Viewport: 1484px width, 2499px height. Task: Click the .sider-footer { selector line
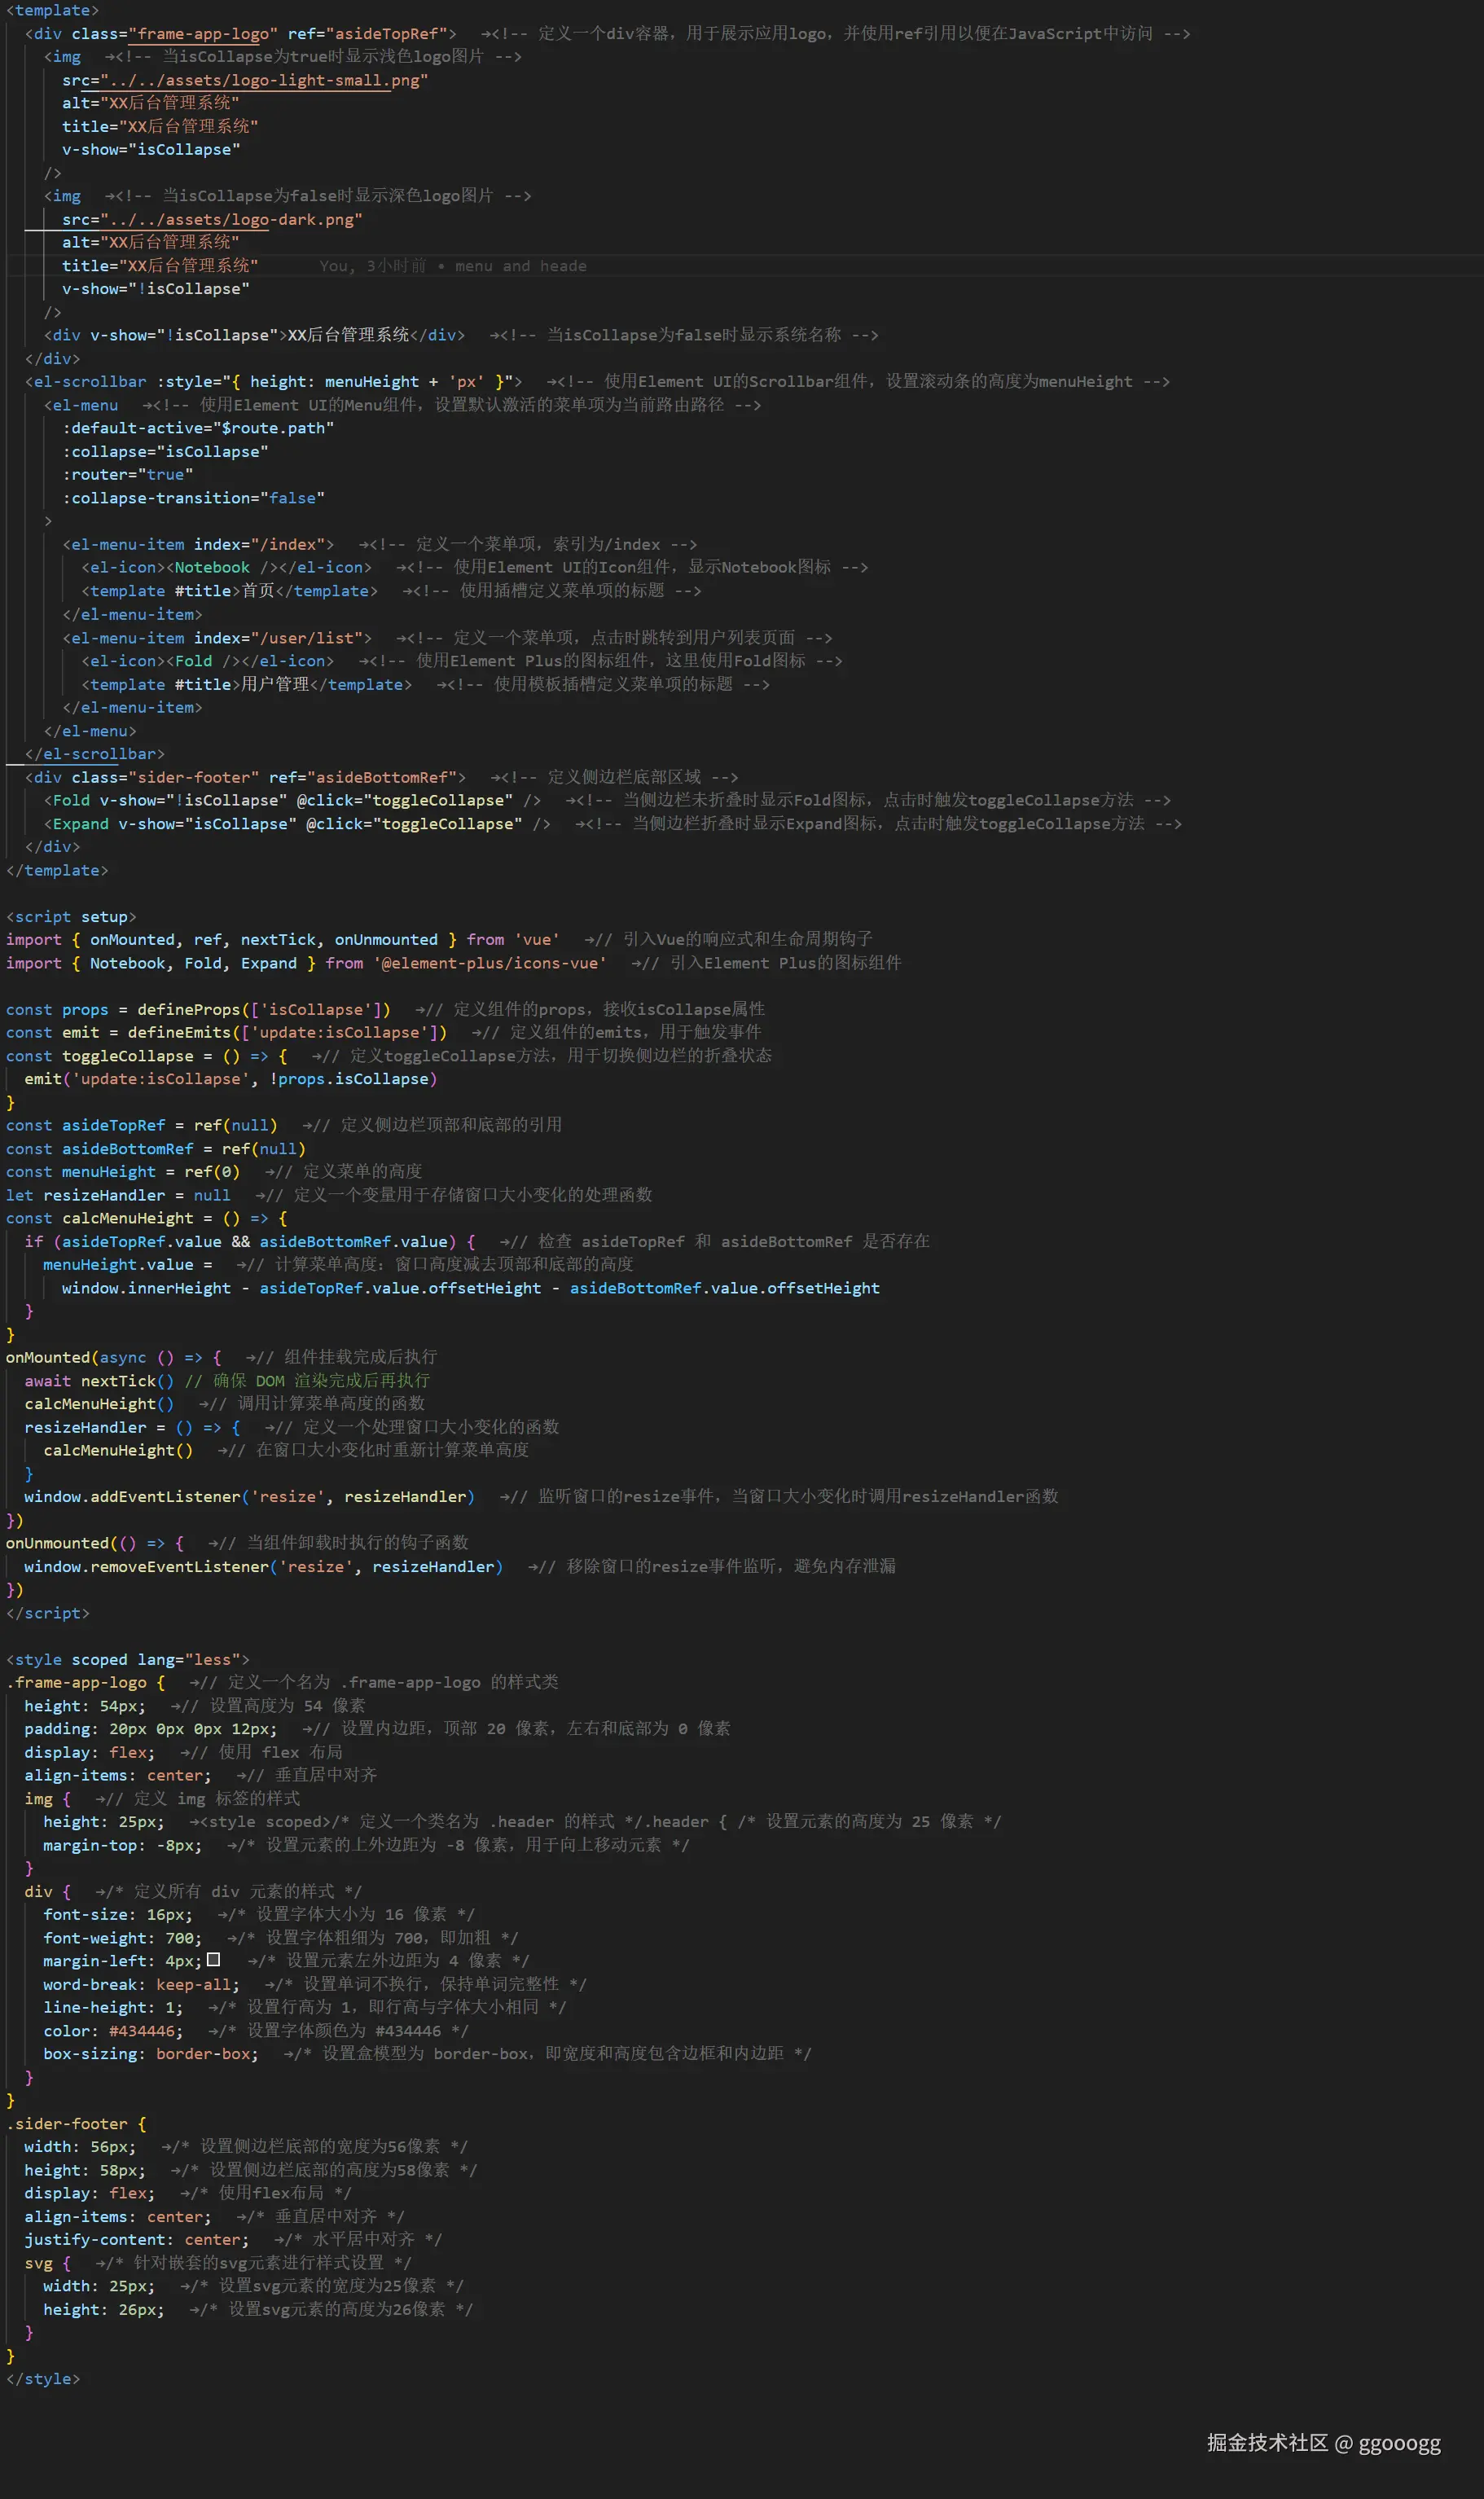click(x=76, y=2124)
